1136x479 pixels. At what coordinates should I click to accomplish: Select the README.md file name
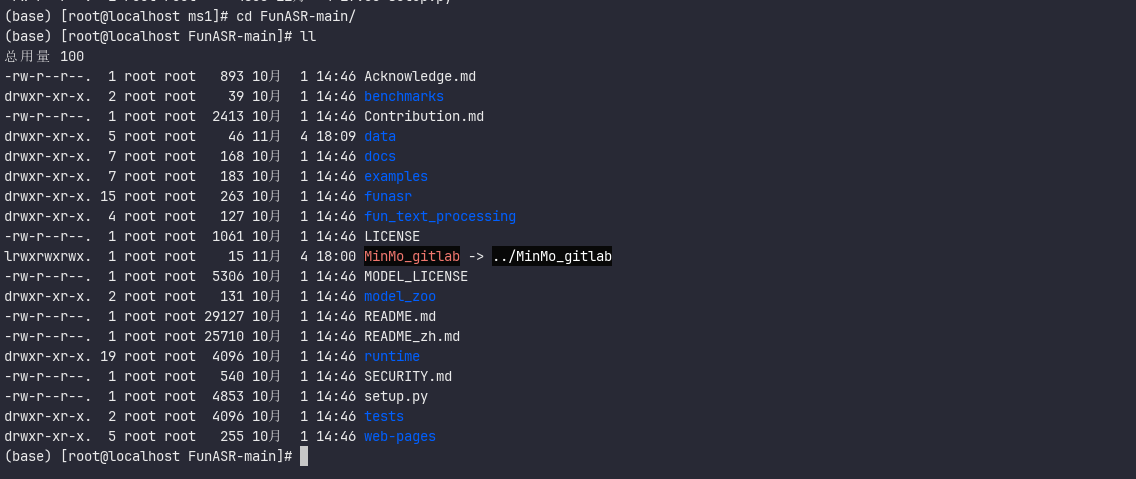[x=400, y=317]
